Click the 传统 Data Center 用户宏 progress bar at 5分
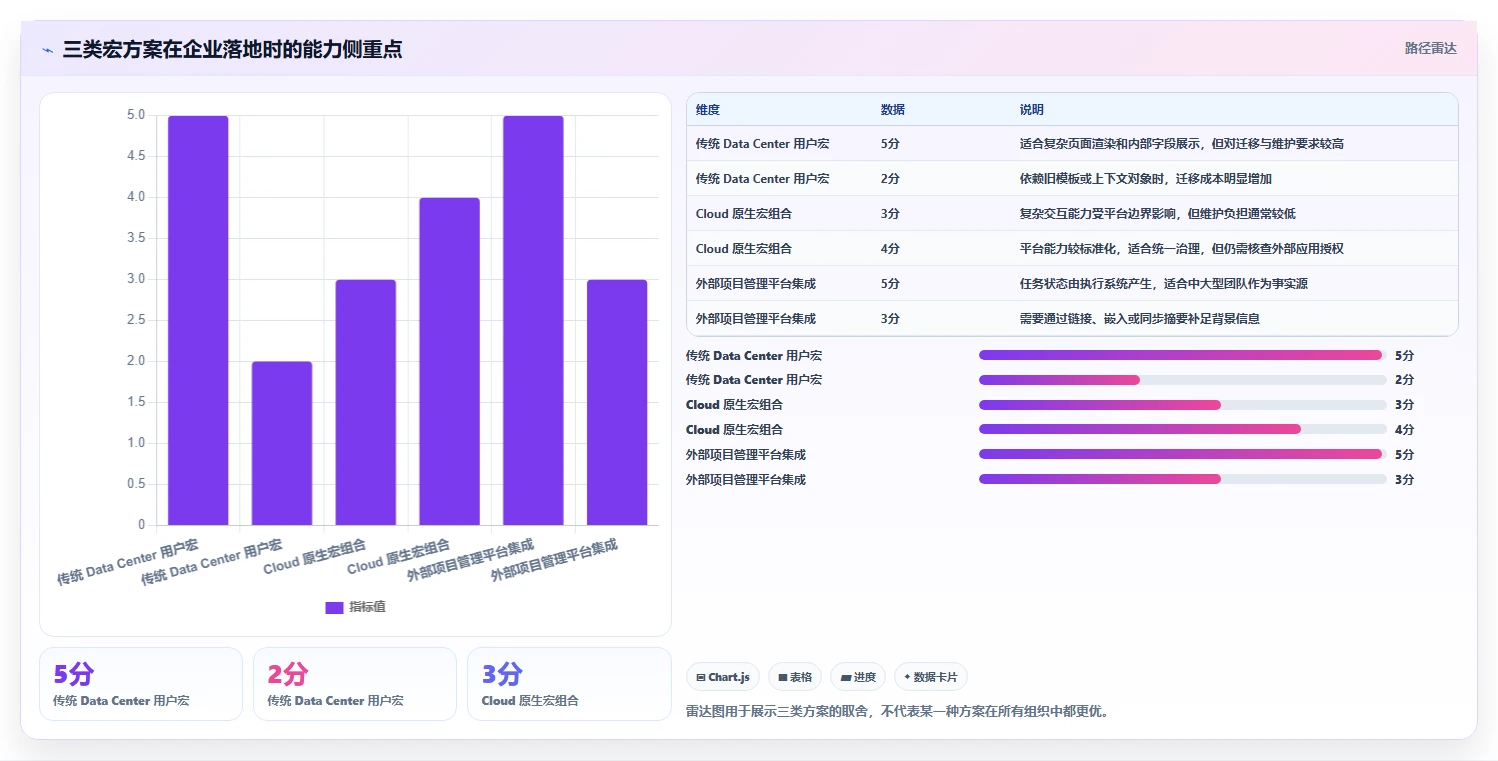Image resolution: width=1498 pixels, height=761 pixels. click(1183, 355)
